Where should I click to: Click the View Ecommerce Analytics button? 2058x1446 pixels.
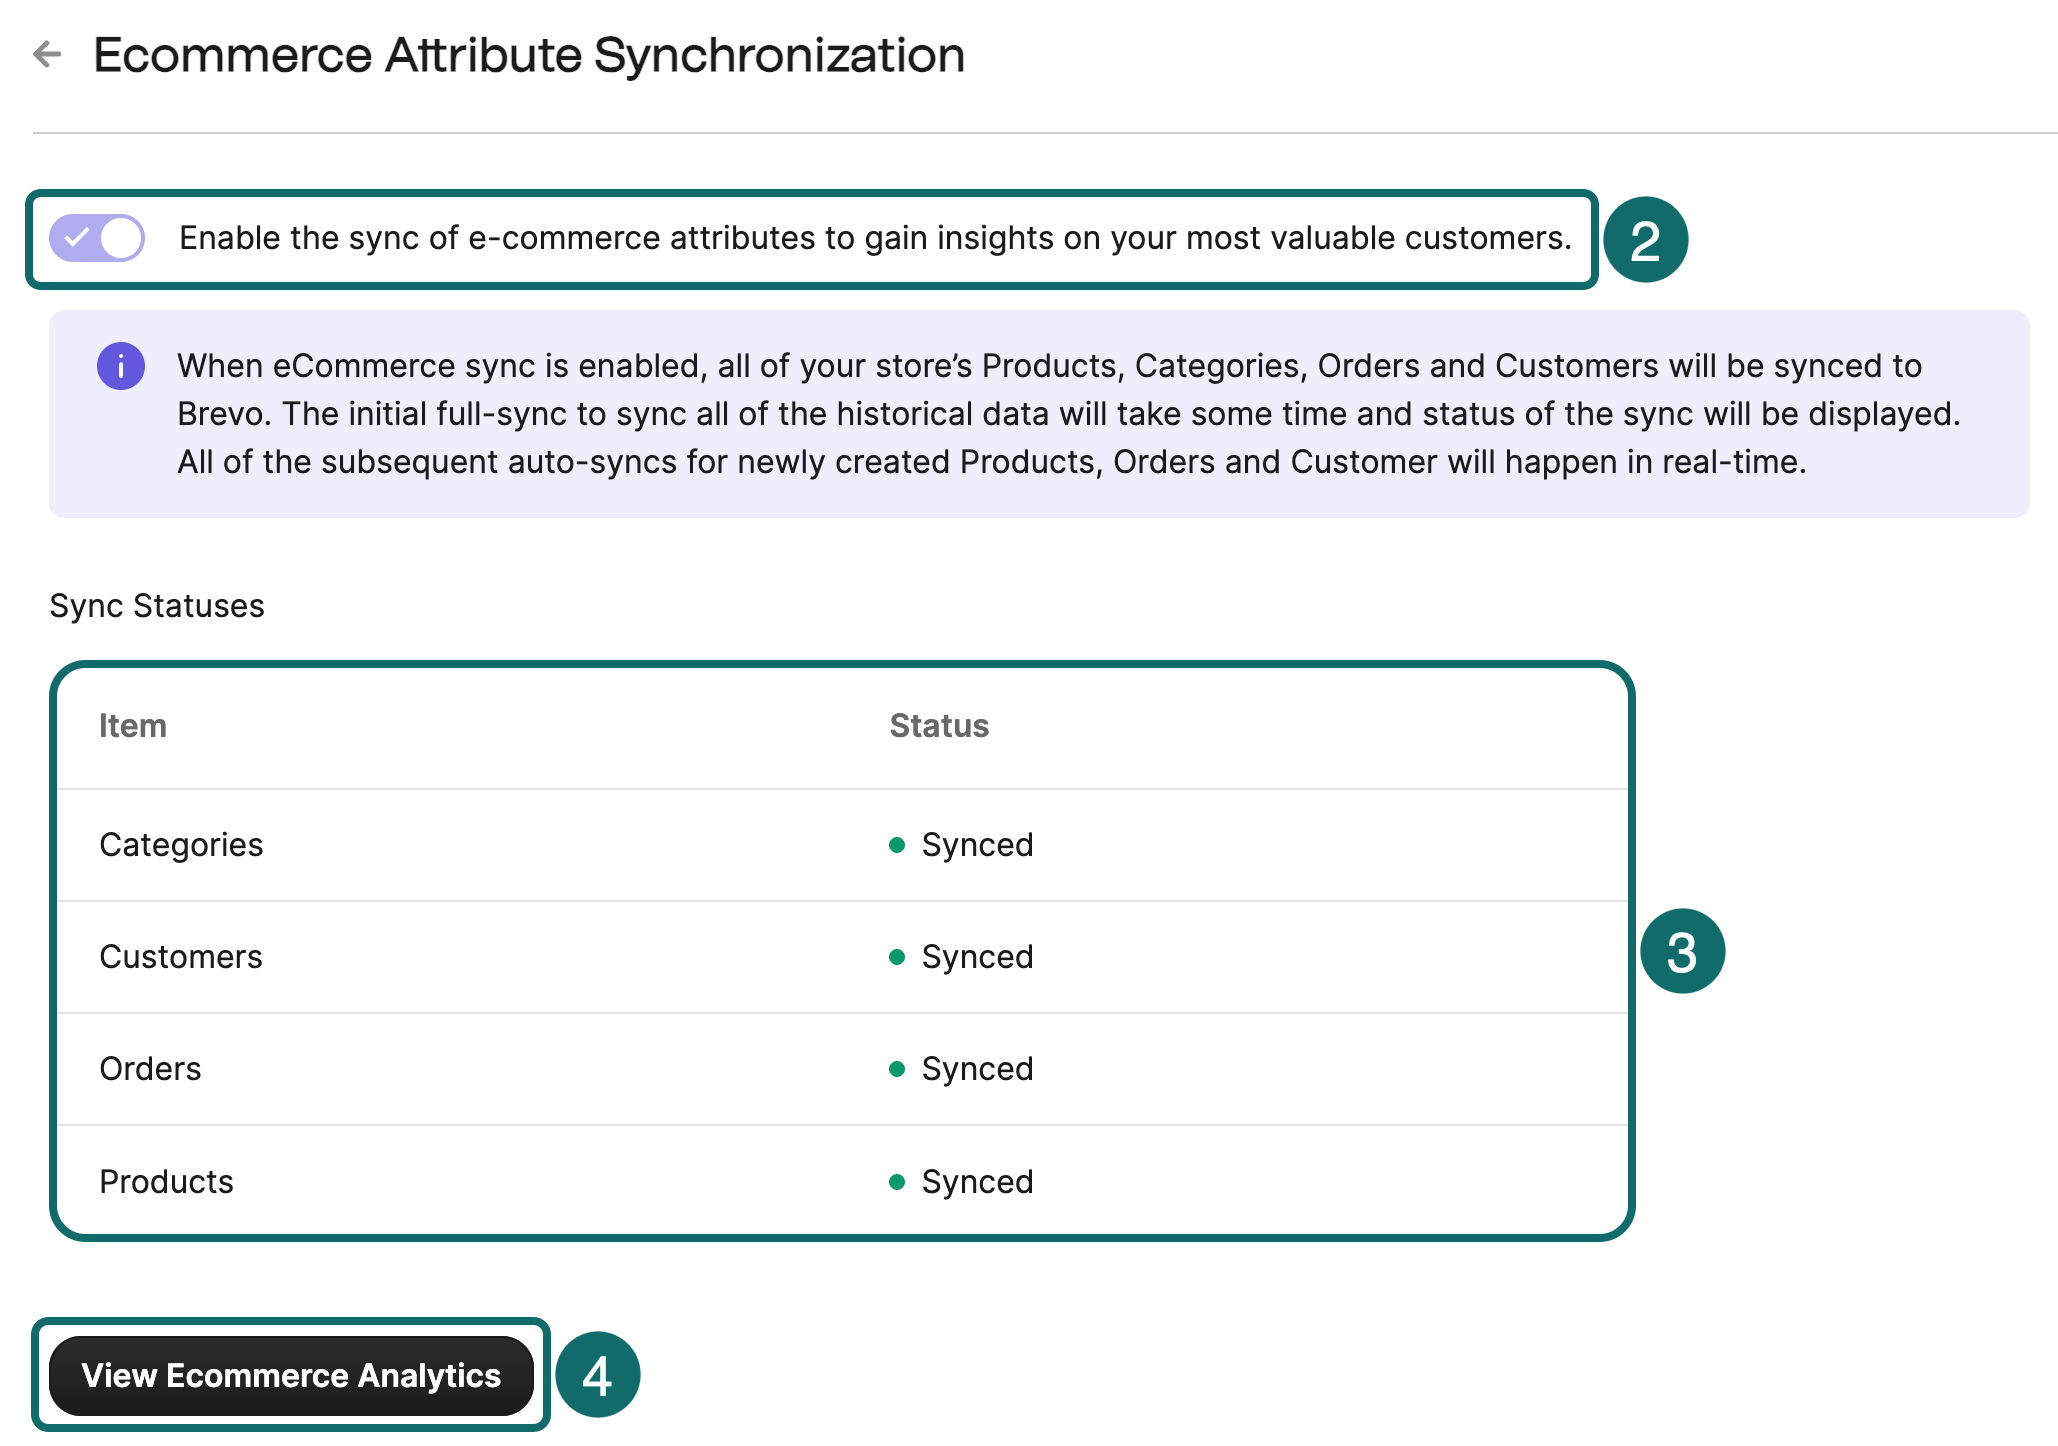tap(292, 1375)
